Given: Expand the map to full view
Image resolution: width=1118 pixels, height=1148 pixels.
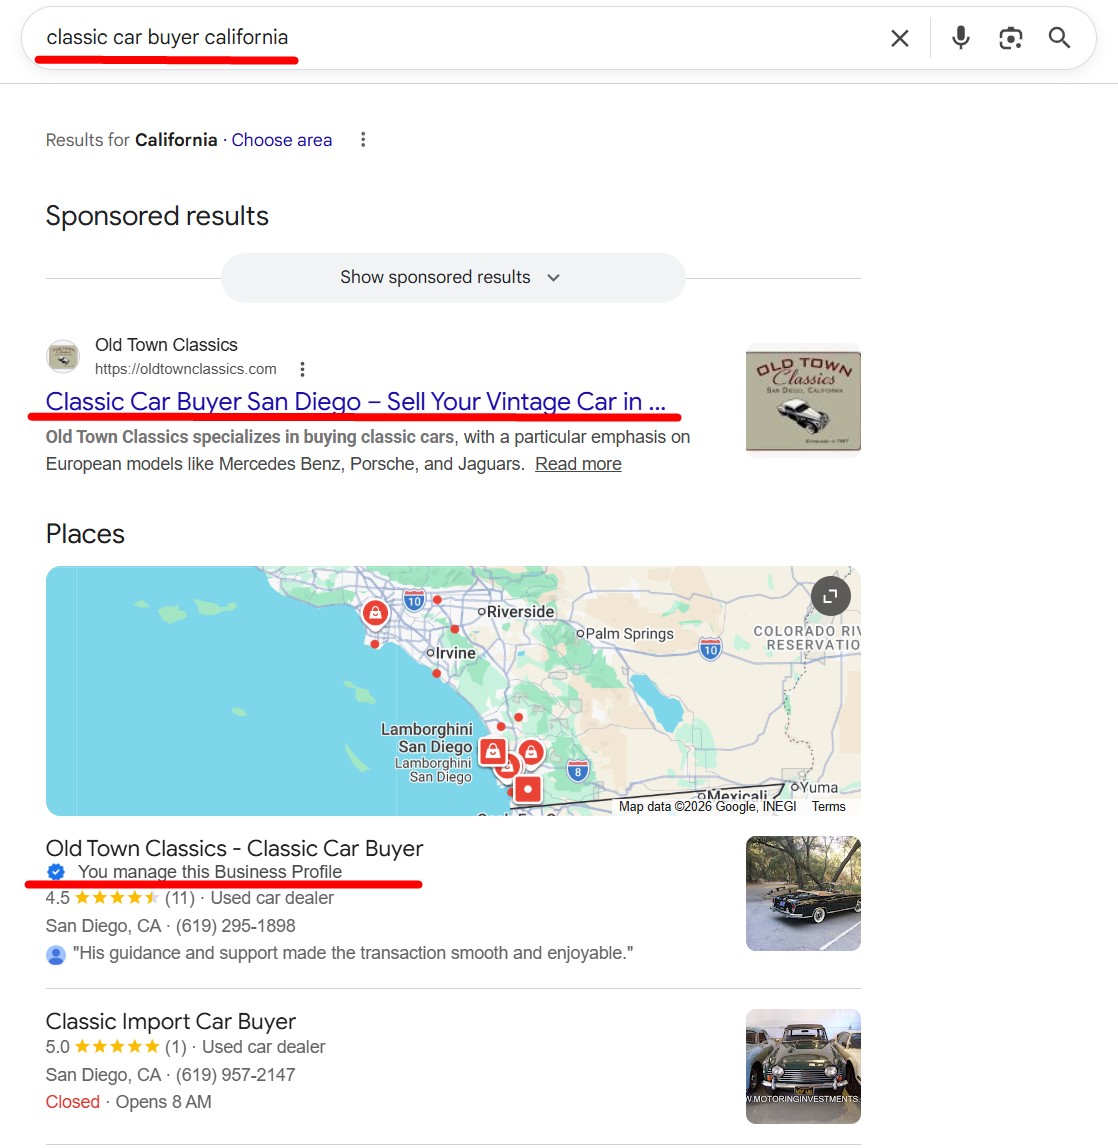Looking at the screenshot, I should pyautogui.click(x=830, y=596).
